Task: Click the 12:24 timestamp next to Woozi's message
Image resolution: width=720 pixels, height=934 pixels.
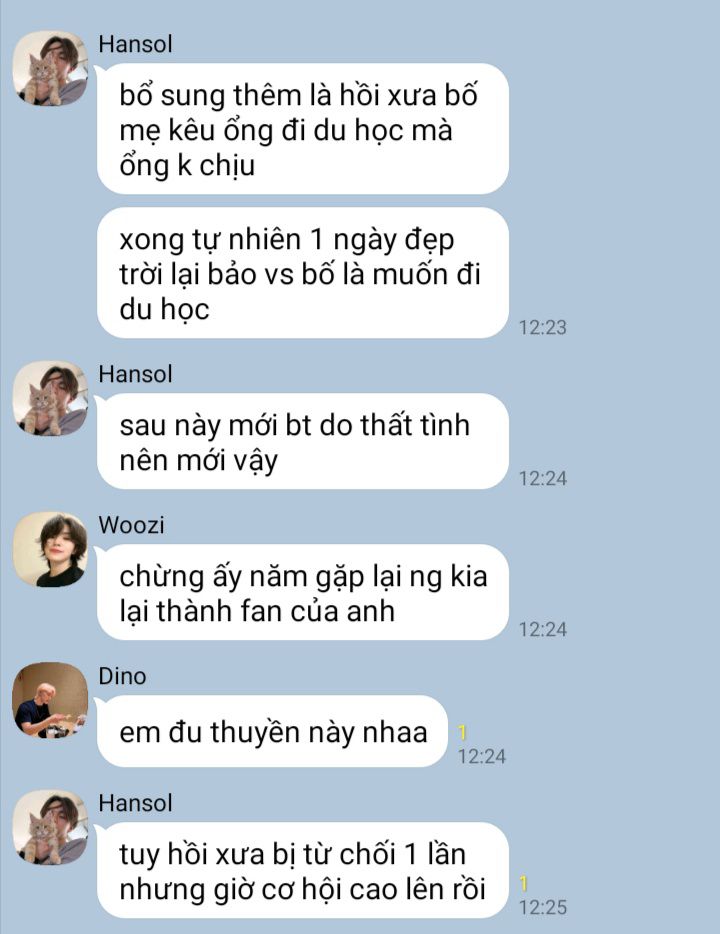Action: point(543,629)
